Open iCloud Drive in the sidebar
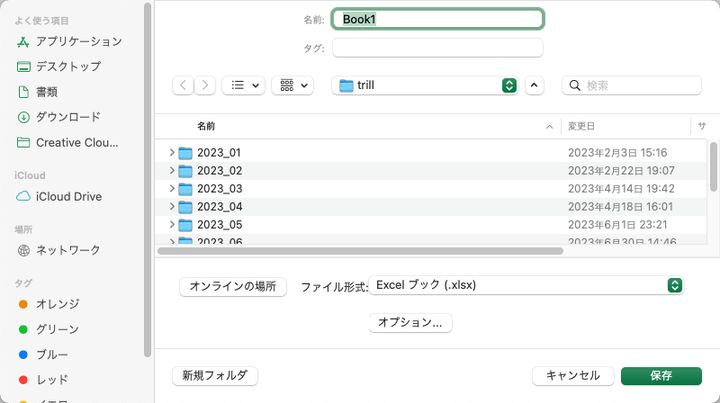720x403 pixels. coord(68,197)
